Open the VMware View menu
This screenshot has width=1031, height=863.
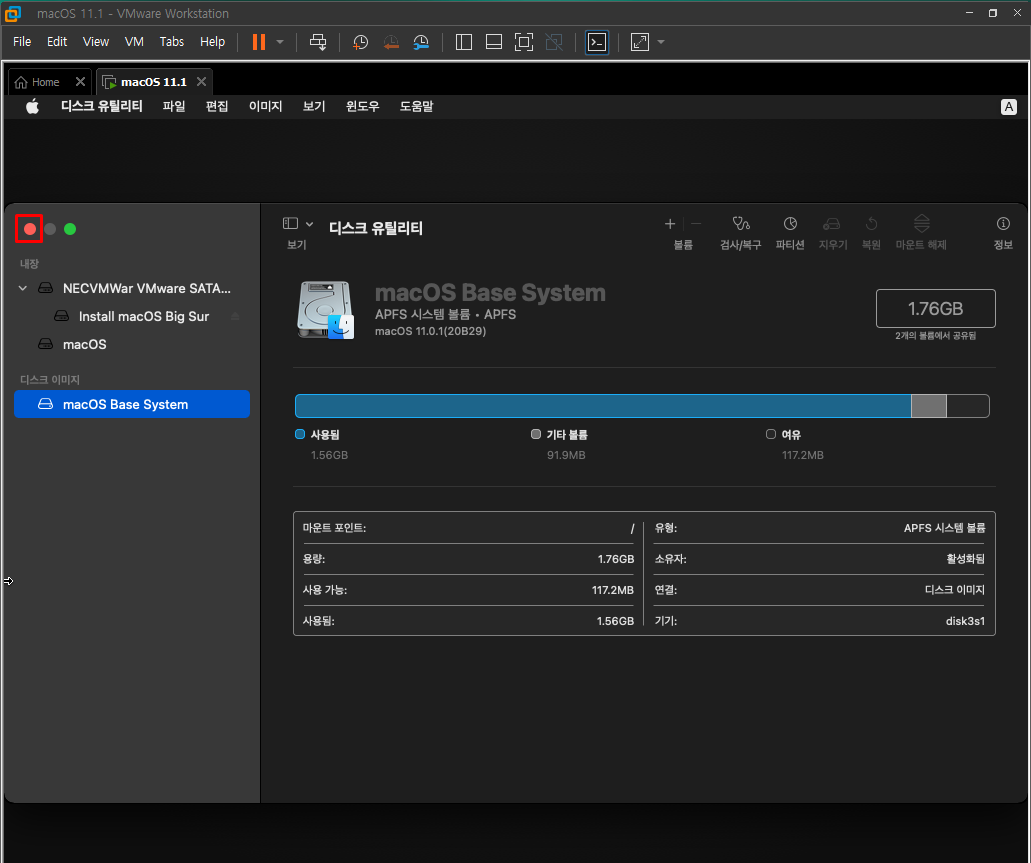click(95, 41)
